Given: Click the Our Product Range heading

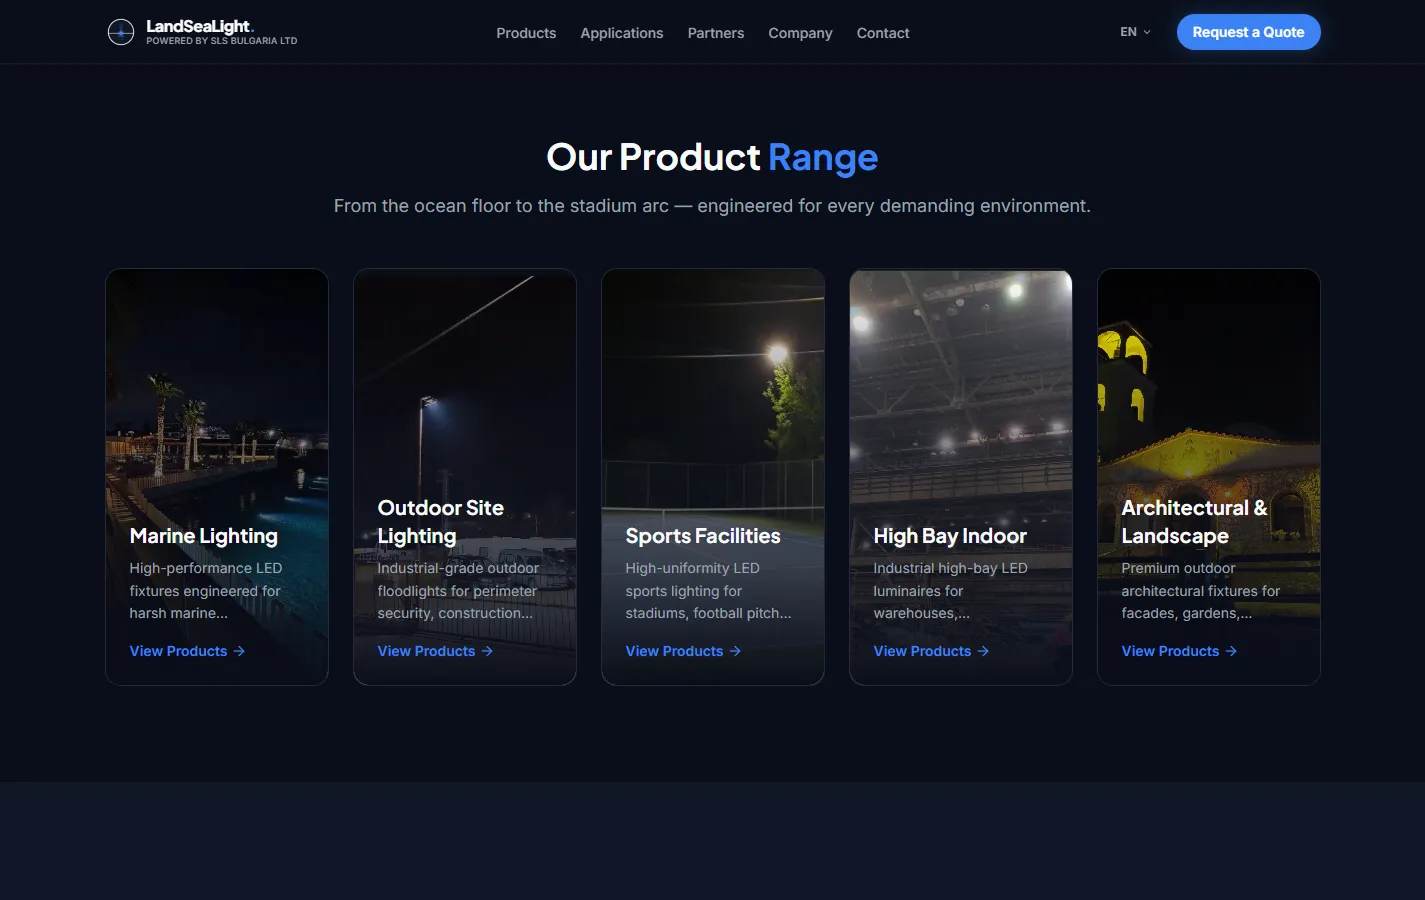Looking at the screenshot, I should click(x=712, y=157).
